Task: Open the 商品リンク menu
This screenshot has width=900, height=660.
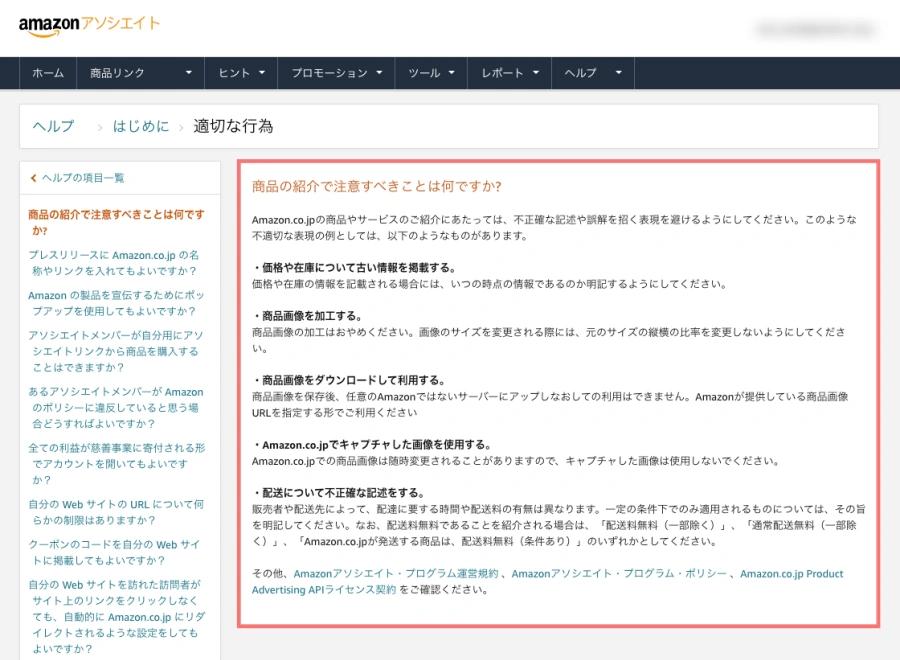Action: (x=117, y=73)
